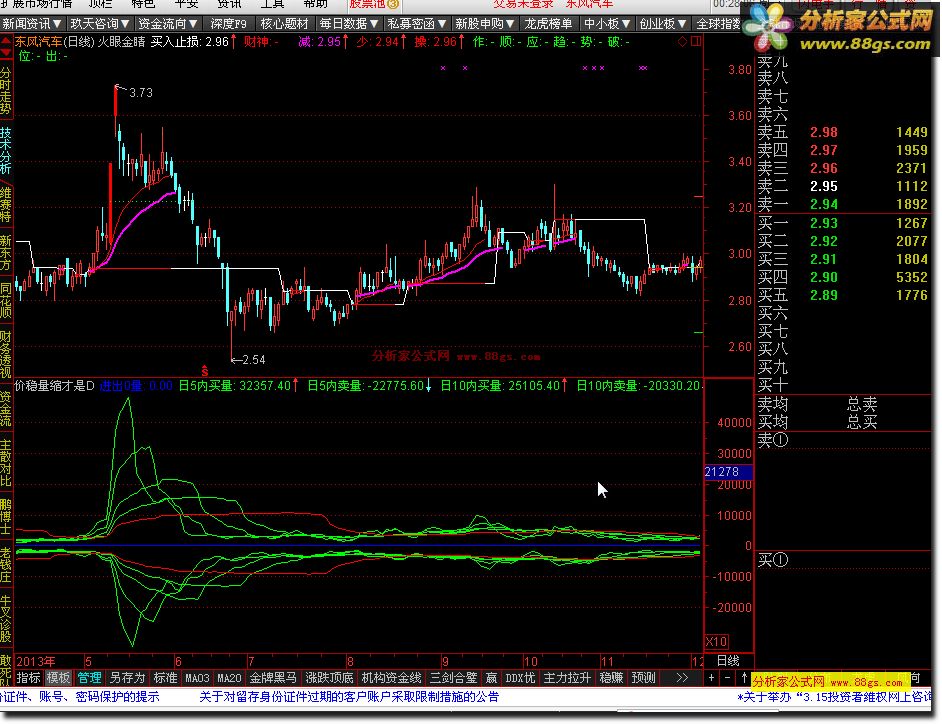Image resolution: width=942 pixels, height=724 pixels.
Task: Click the blue 21278 axis value marker
Action: (x=728, y=472)
